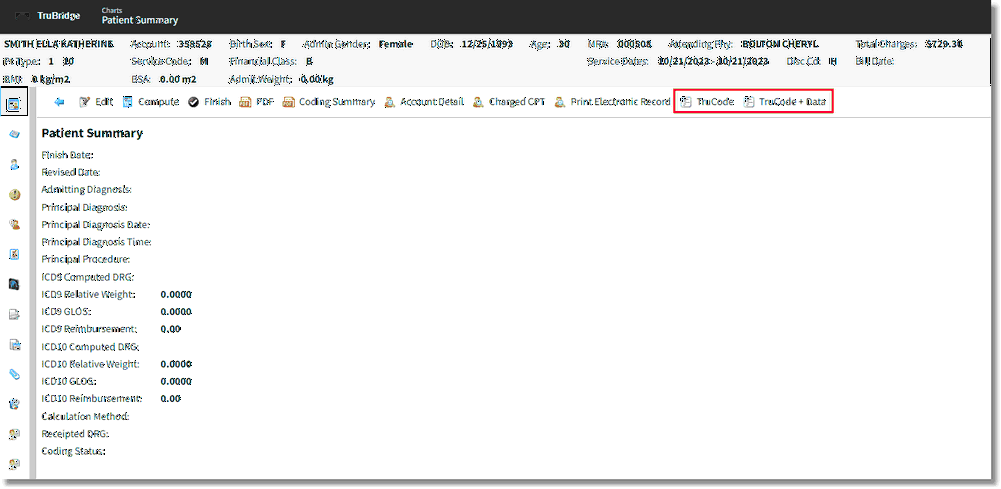Click the blue paperclip sidebar icon
This screenshot has height=489, width=1001.
tap(15, 374)
